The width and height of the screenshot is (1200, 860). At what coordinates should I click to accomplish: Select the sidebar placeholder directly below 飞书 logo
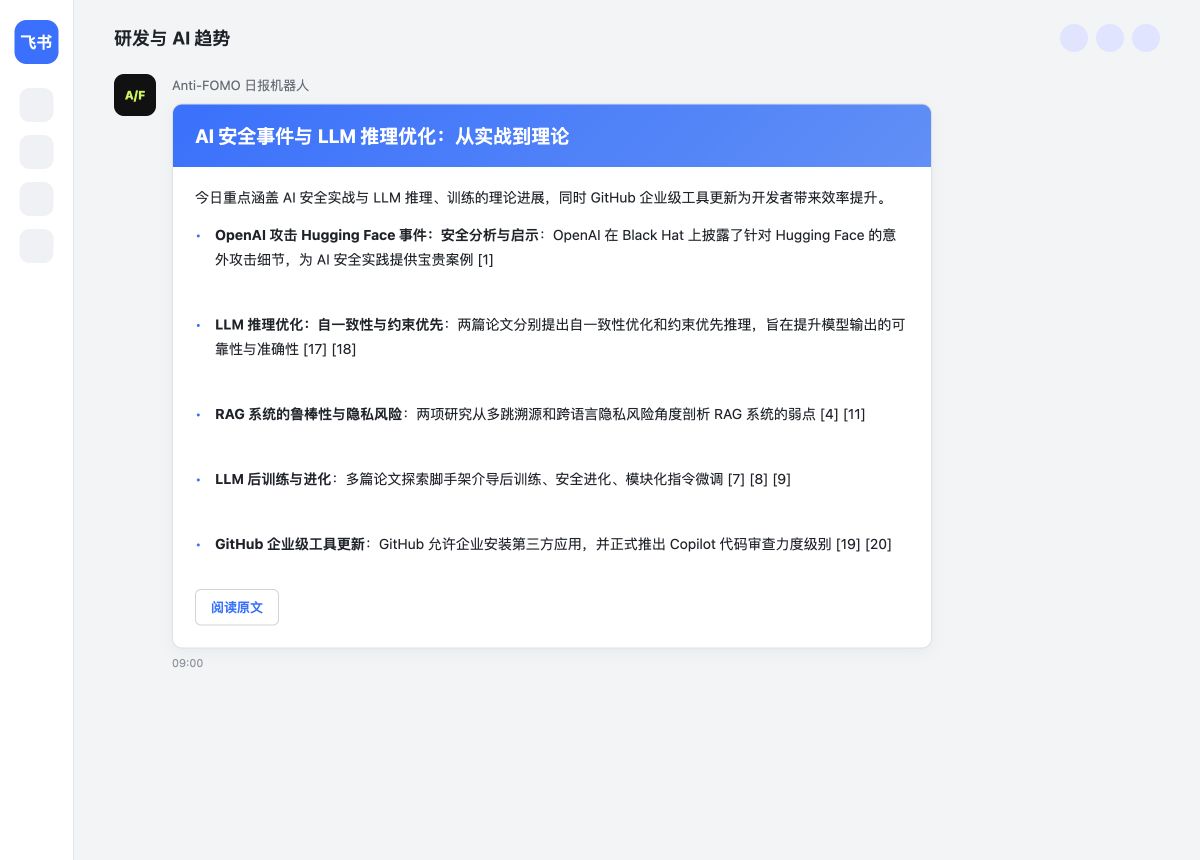point(36,105)
